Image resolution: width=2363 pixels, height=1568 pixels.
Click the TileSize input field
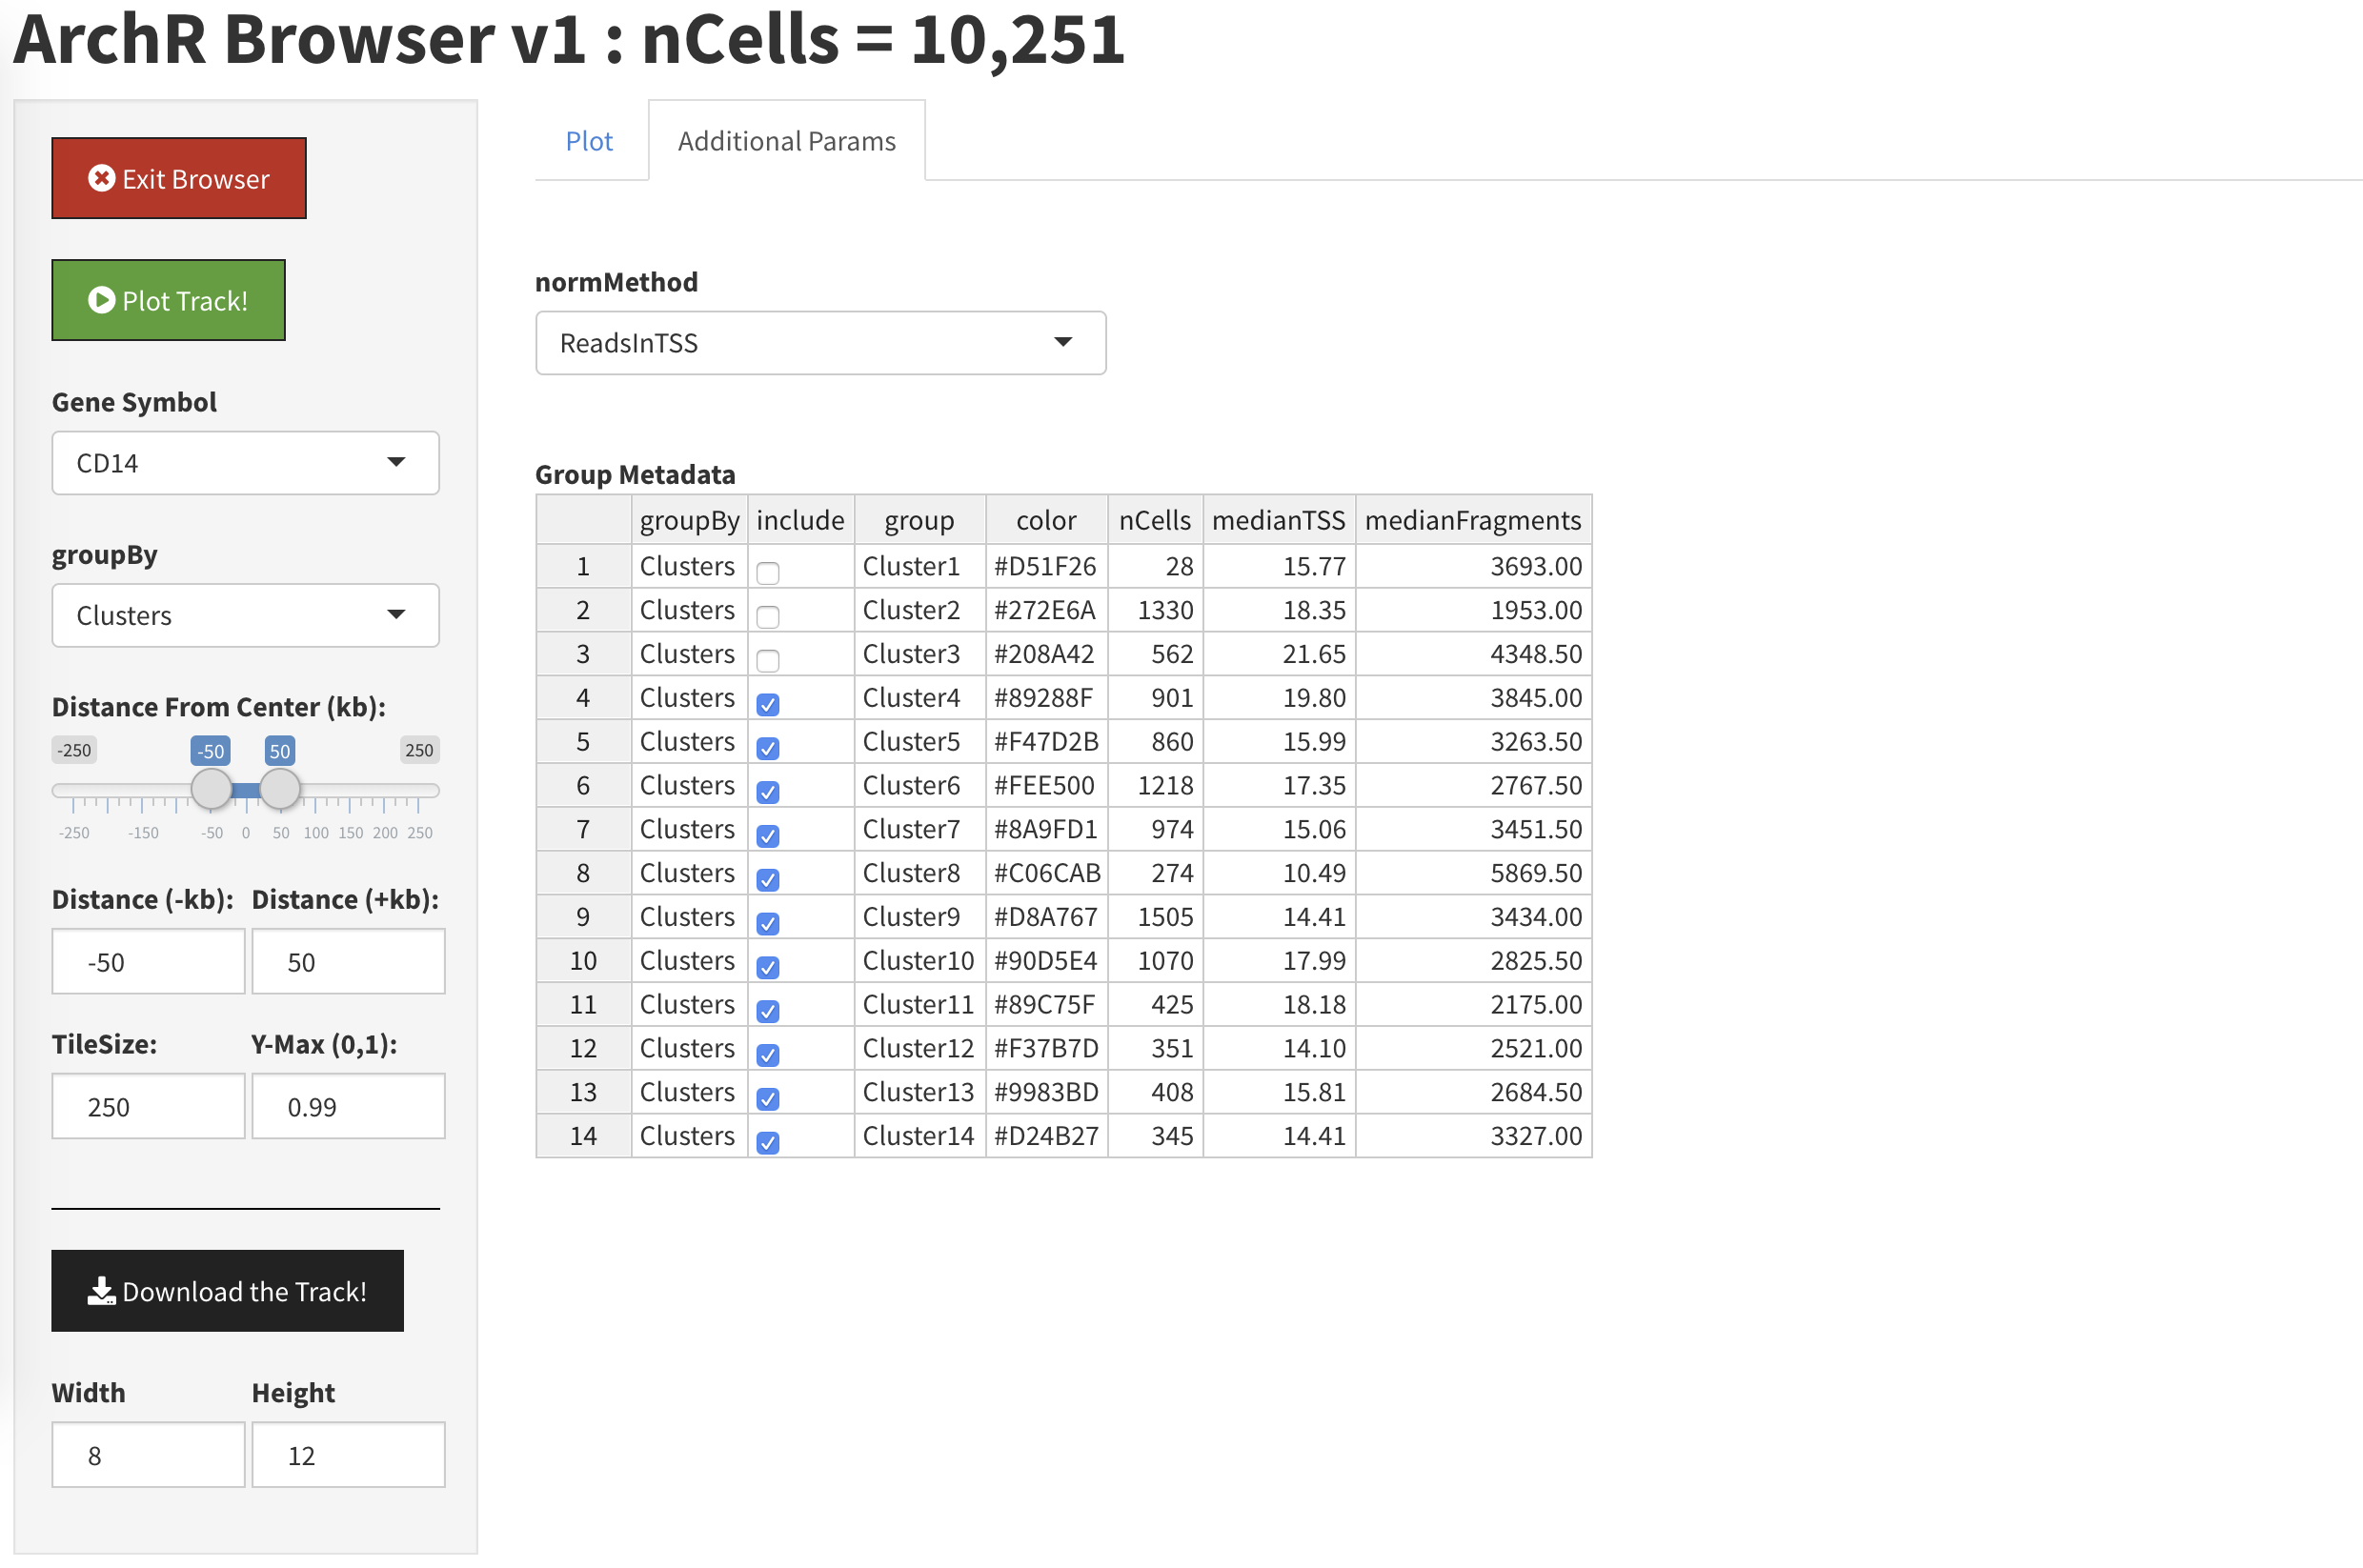pyautogui.click(x=148, y=1107)
